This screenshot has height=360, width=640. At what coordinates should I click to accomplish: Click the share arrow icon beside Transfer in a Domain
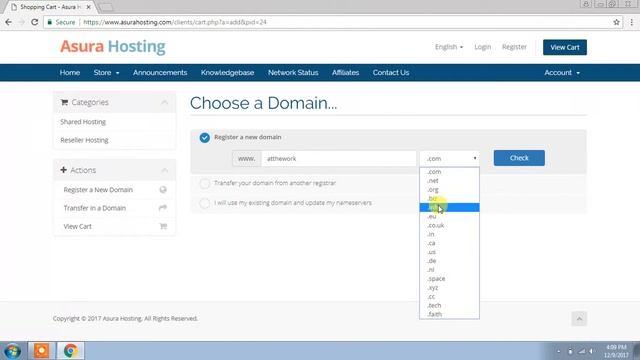163,208
